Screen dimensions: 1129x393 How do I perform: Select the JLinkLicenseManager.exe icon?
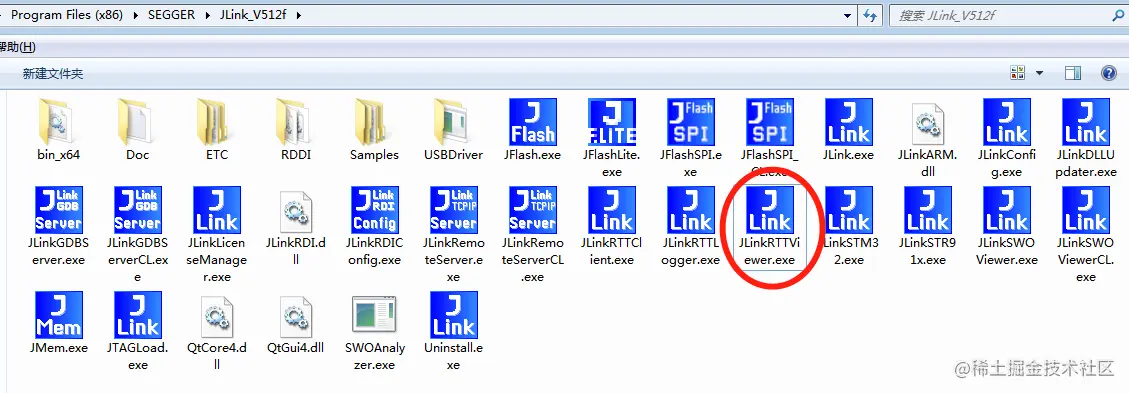click(217, 209)
